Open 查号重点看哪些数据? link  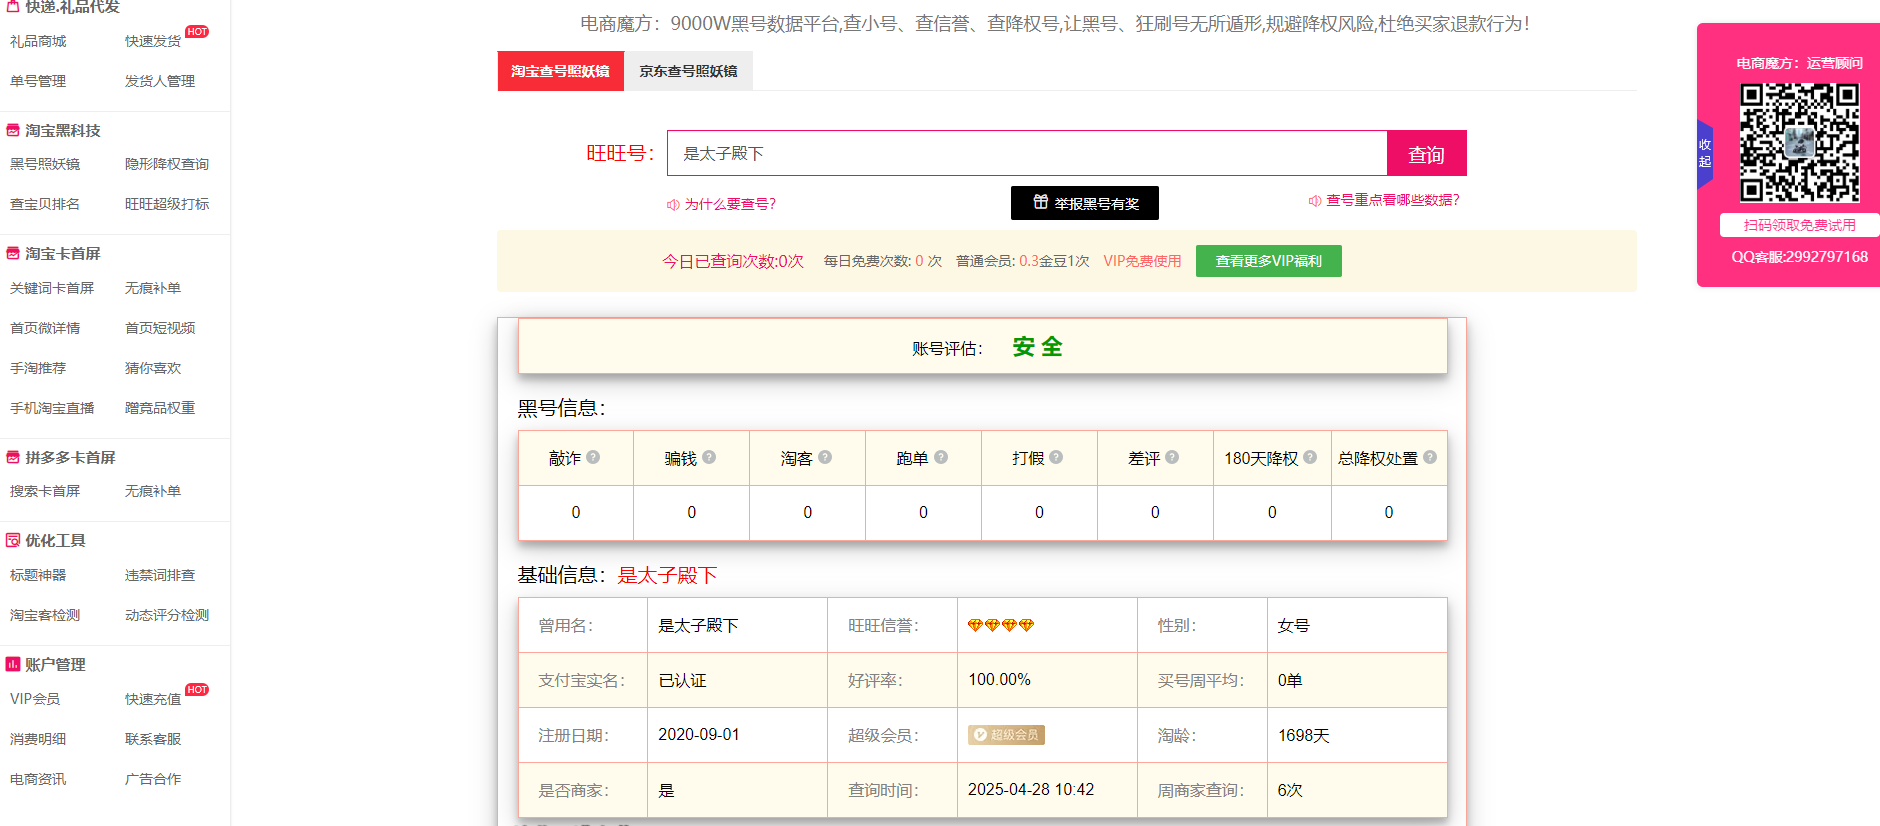coord(1384,200)
